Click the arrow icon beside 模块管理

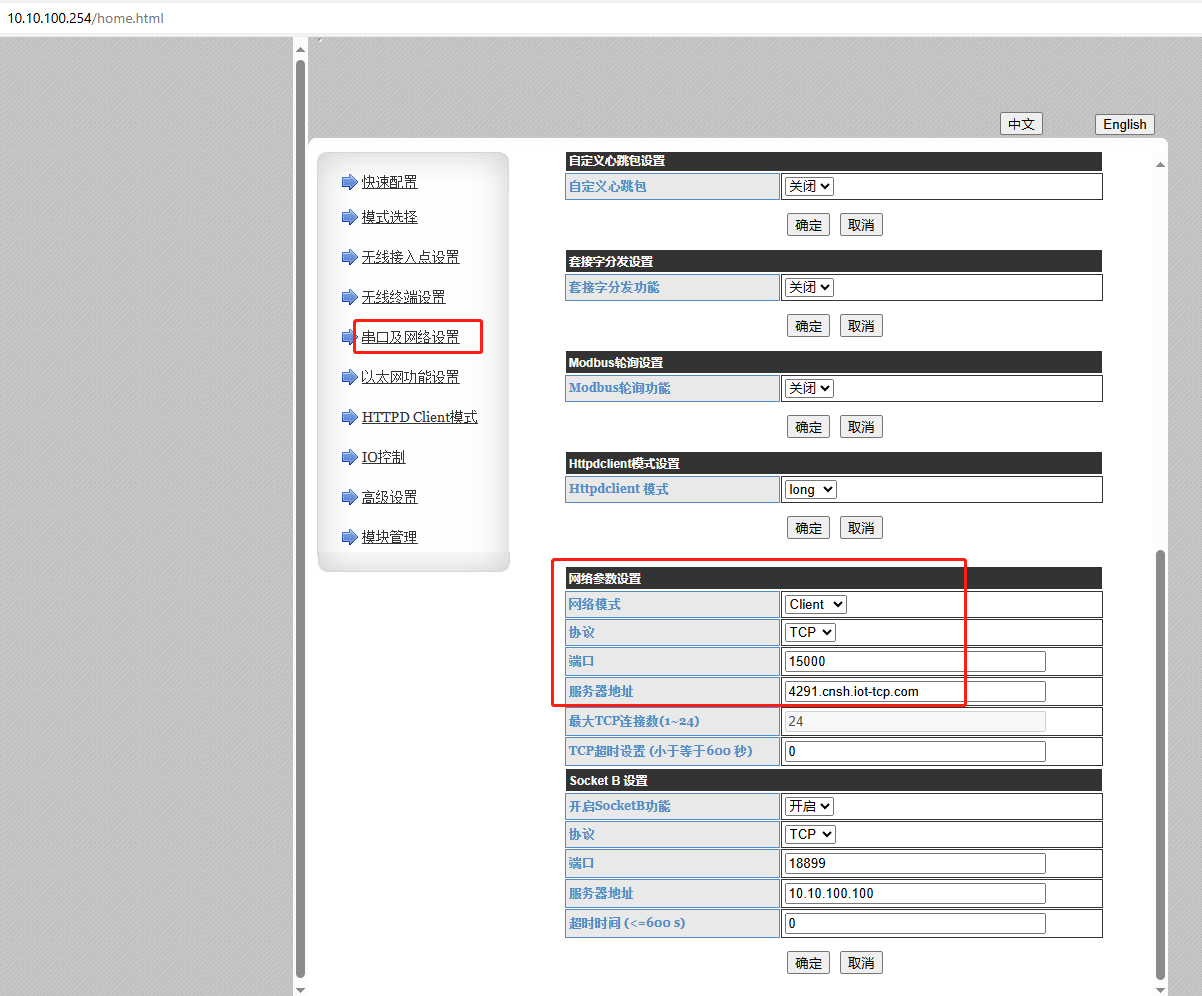tap(349, 537)
